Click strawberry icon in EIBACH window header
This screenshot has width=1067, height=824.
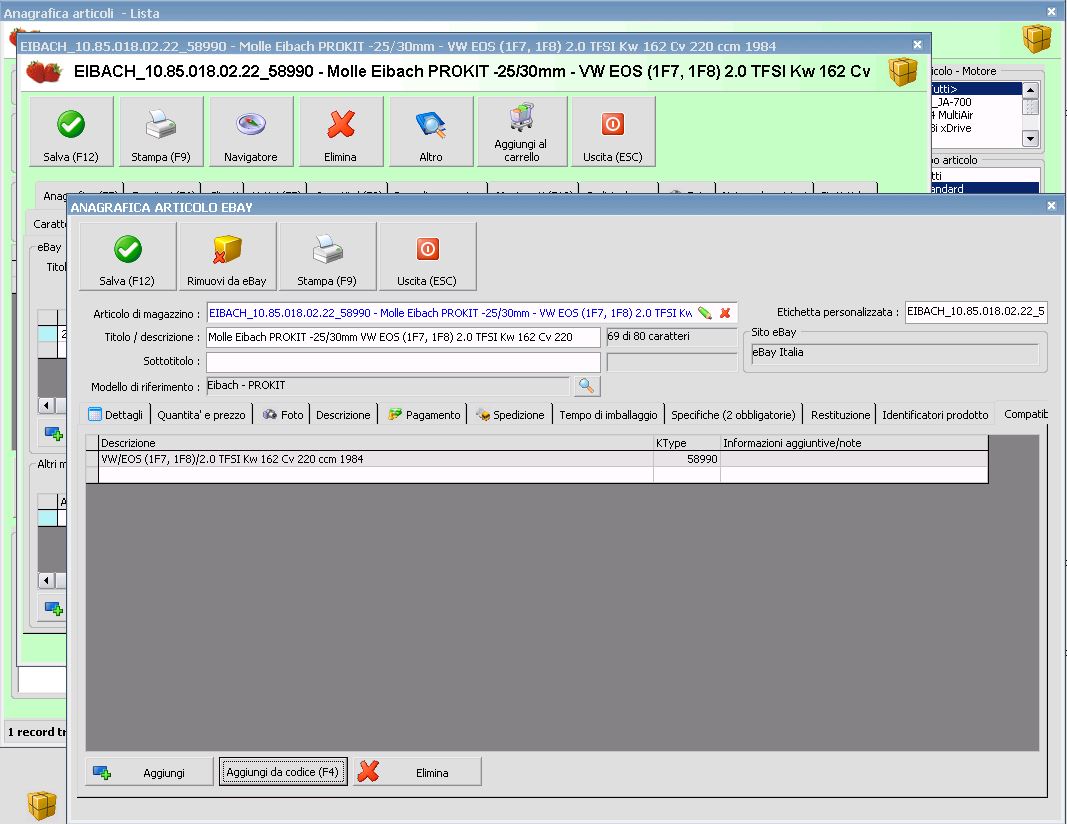click(x=44, y=71)
